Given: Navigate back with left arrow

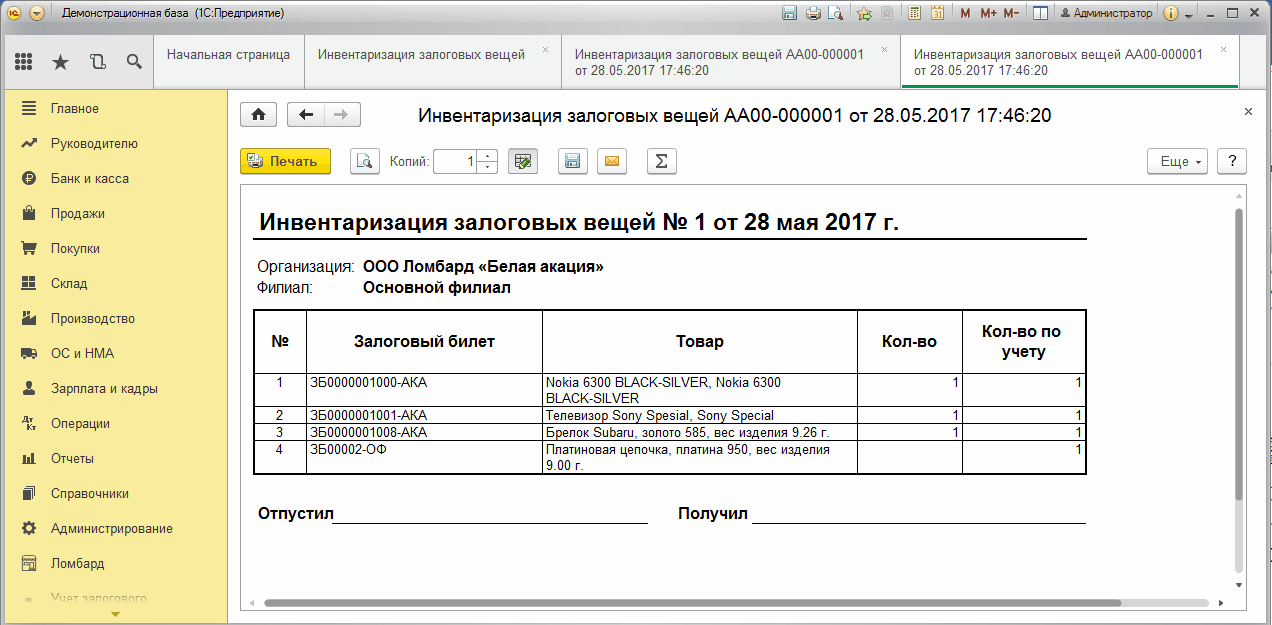Looking at the screenshot, I should coord(306,115).
